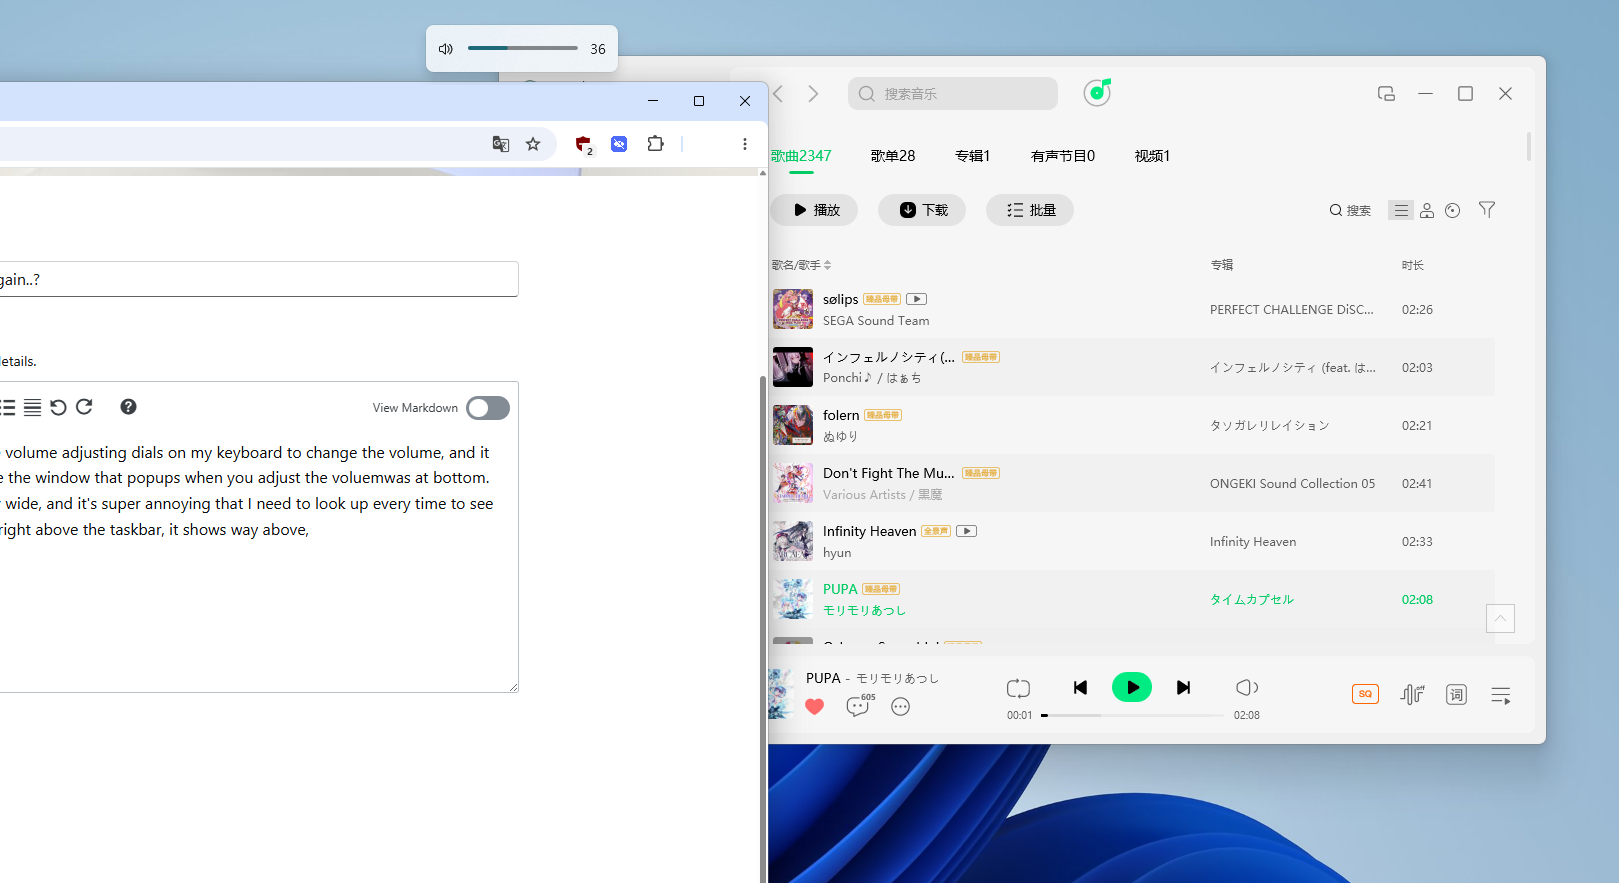Adjust the system volume slider showing 36
Screen dimensions: 1619x883
point(523,48)
